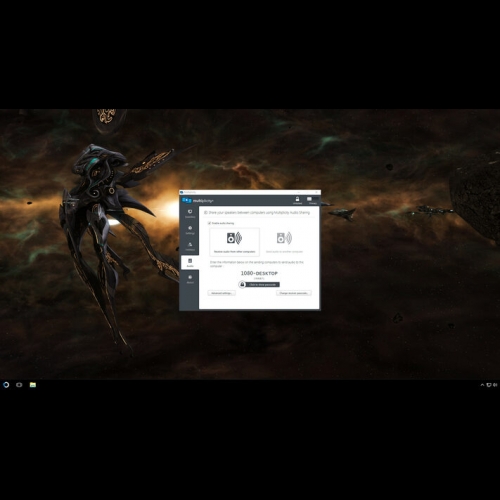Open the Settings sidebar section
The width and height of the screenshot is (500, 500).
[x=190, y=230]
